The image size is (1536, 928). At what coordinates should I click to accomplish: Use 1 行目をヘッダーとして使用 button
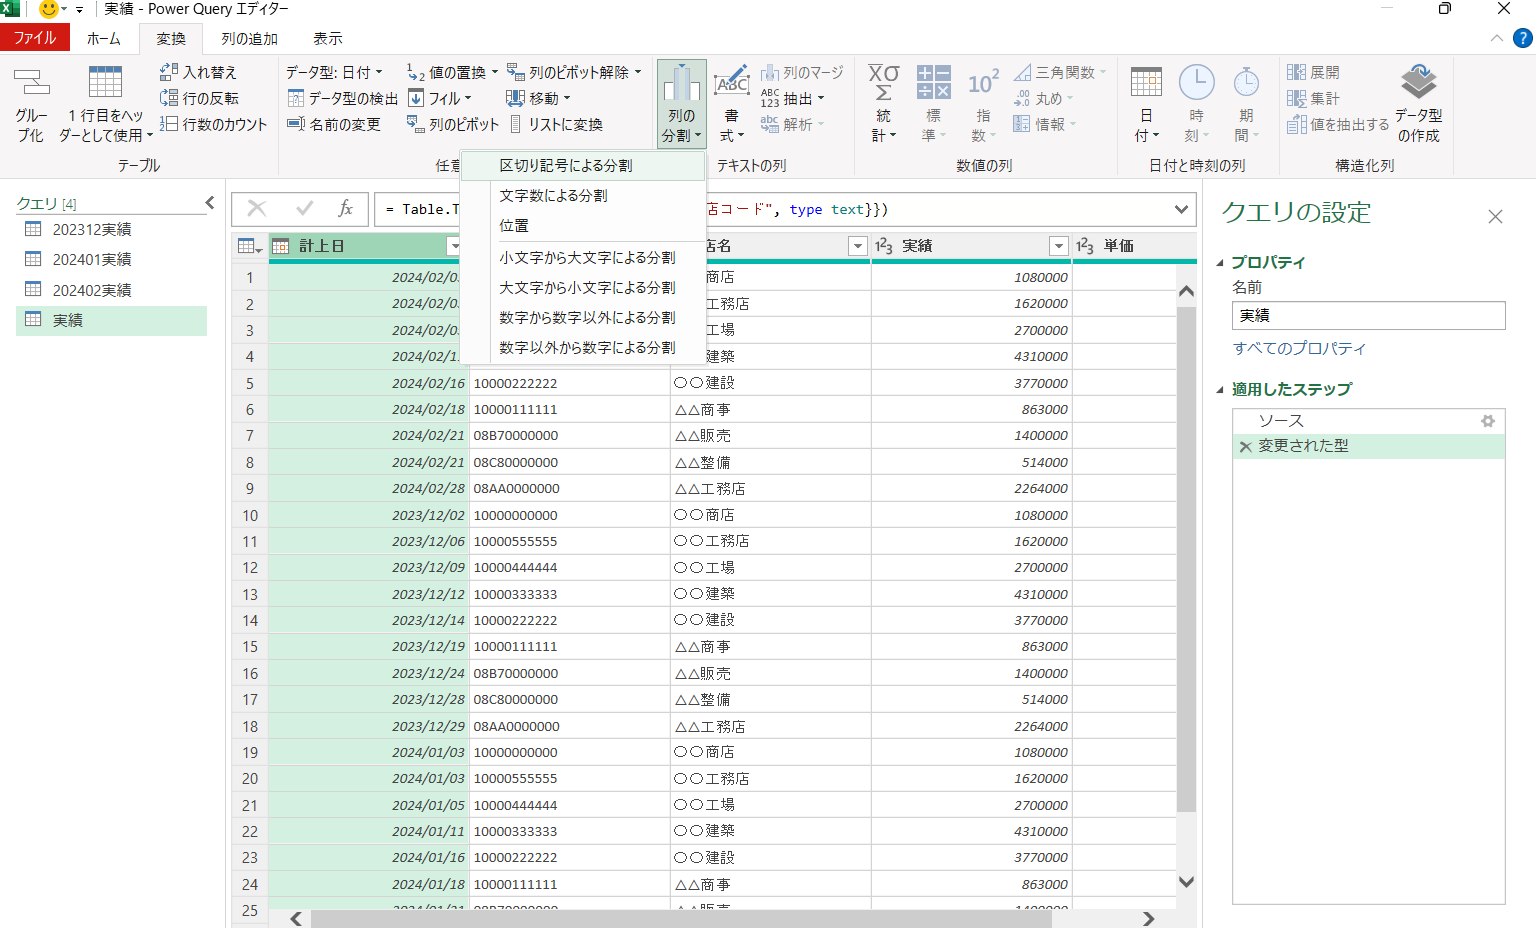[x=105, y=105]
